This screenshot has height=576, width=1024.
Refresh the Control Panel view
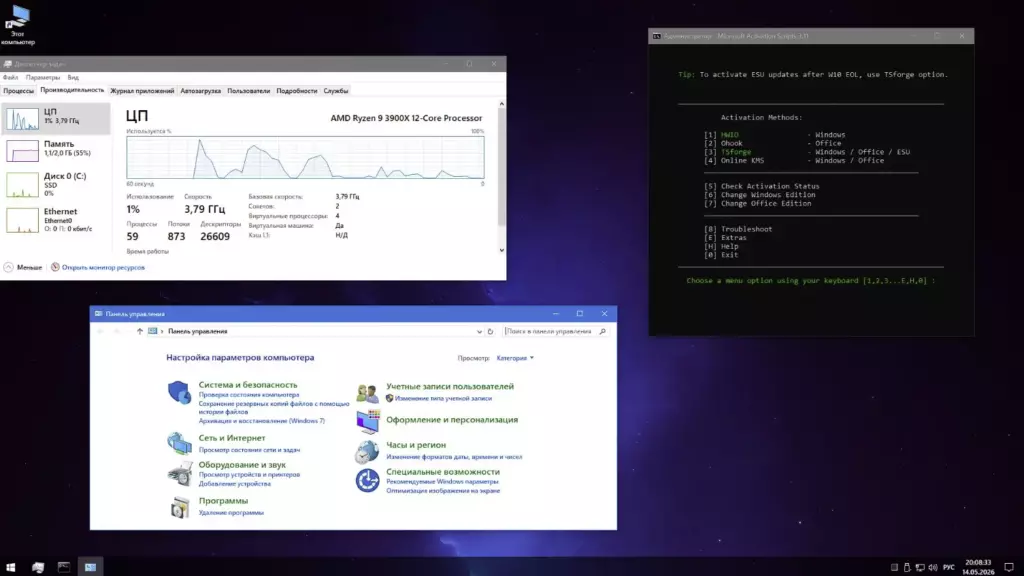[490, 332]
